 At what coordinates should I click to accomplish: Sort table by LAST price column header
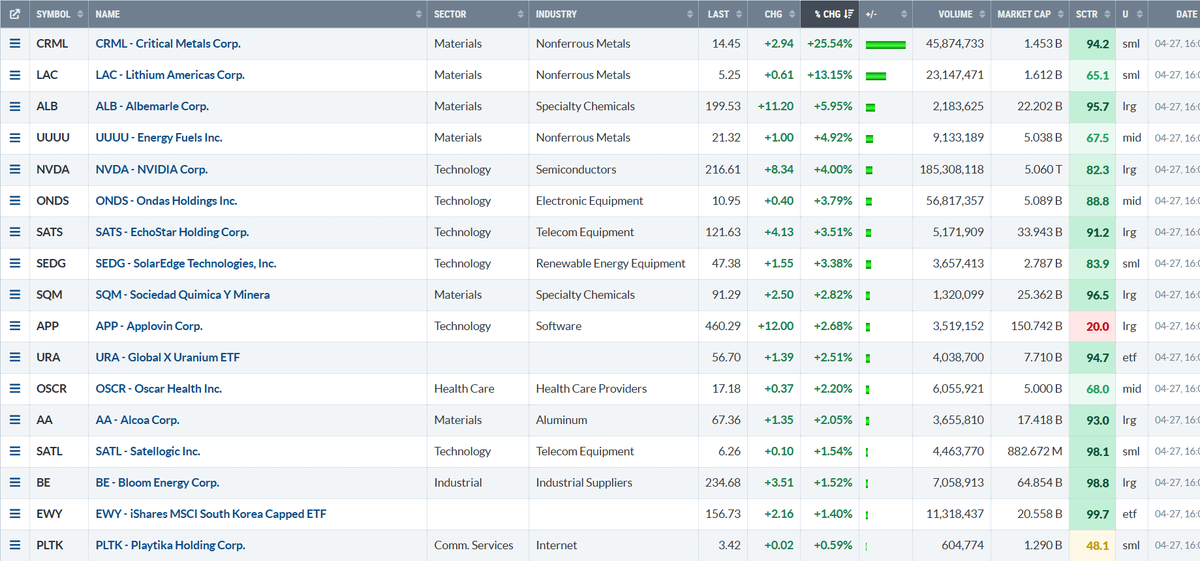(x=723, y=14)
